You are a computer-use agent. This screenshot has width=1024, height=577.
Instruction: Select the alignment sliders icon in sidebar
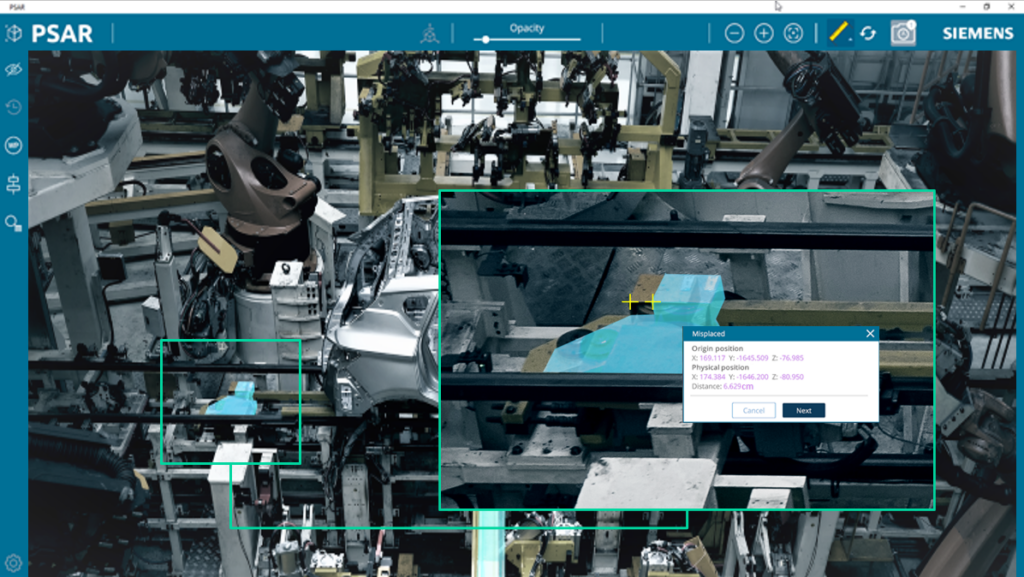(x=11, y=186)
